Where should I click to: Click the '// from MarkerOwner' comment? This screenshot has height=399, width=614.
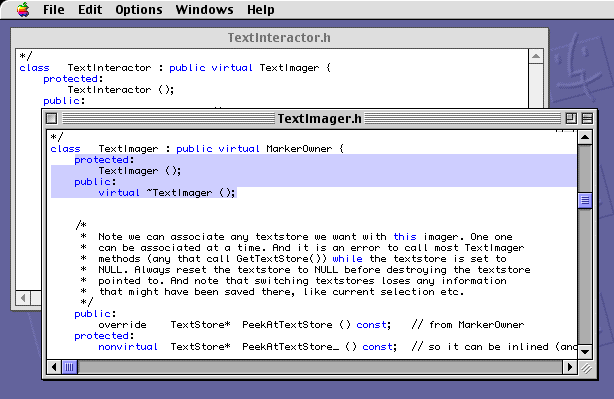click(468, 325)
